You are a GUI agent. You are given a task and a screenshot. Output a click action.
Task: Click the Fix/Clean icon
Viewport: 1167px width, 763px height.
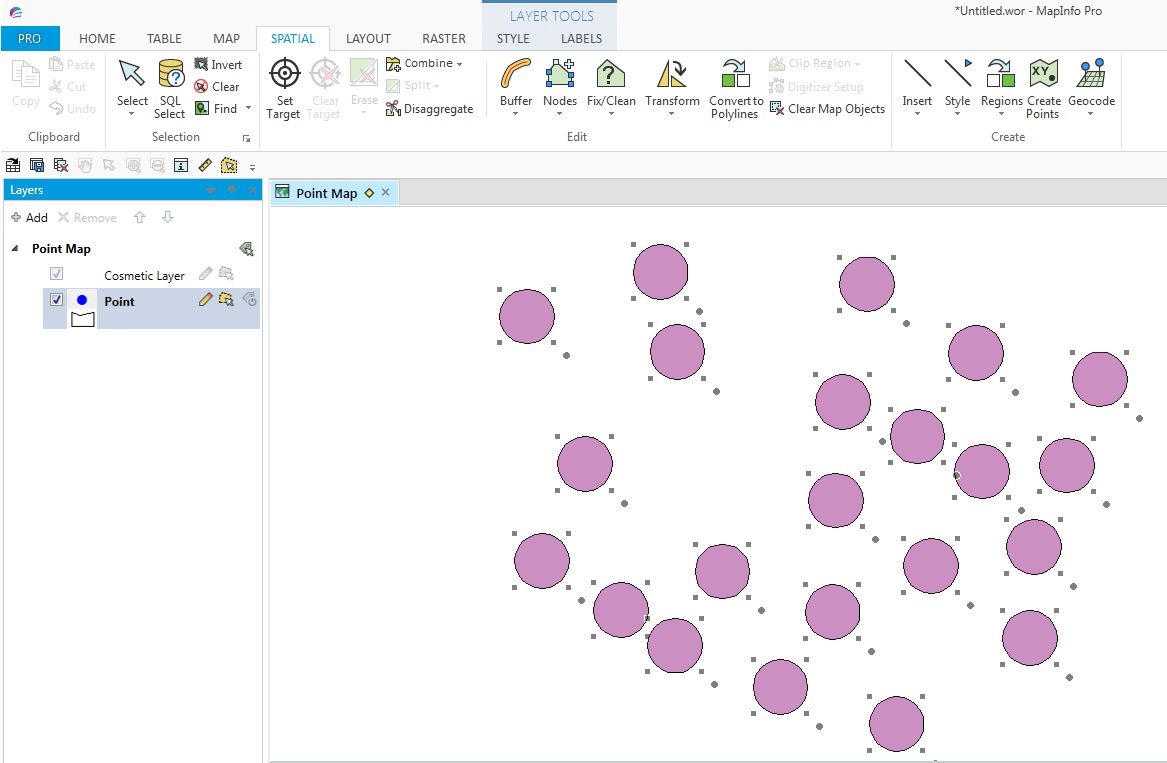[x=610, y=75]
